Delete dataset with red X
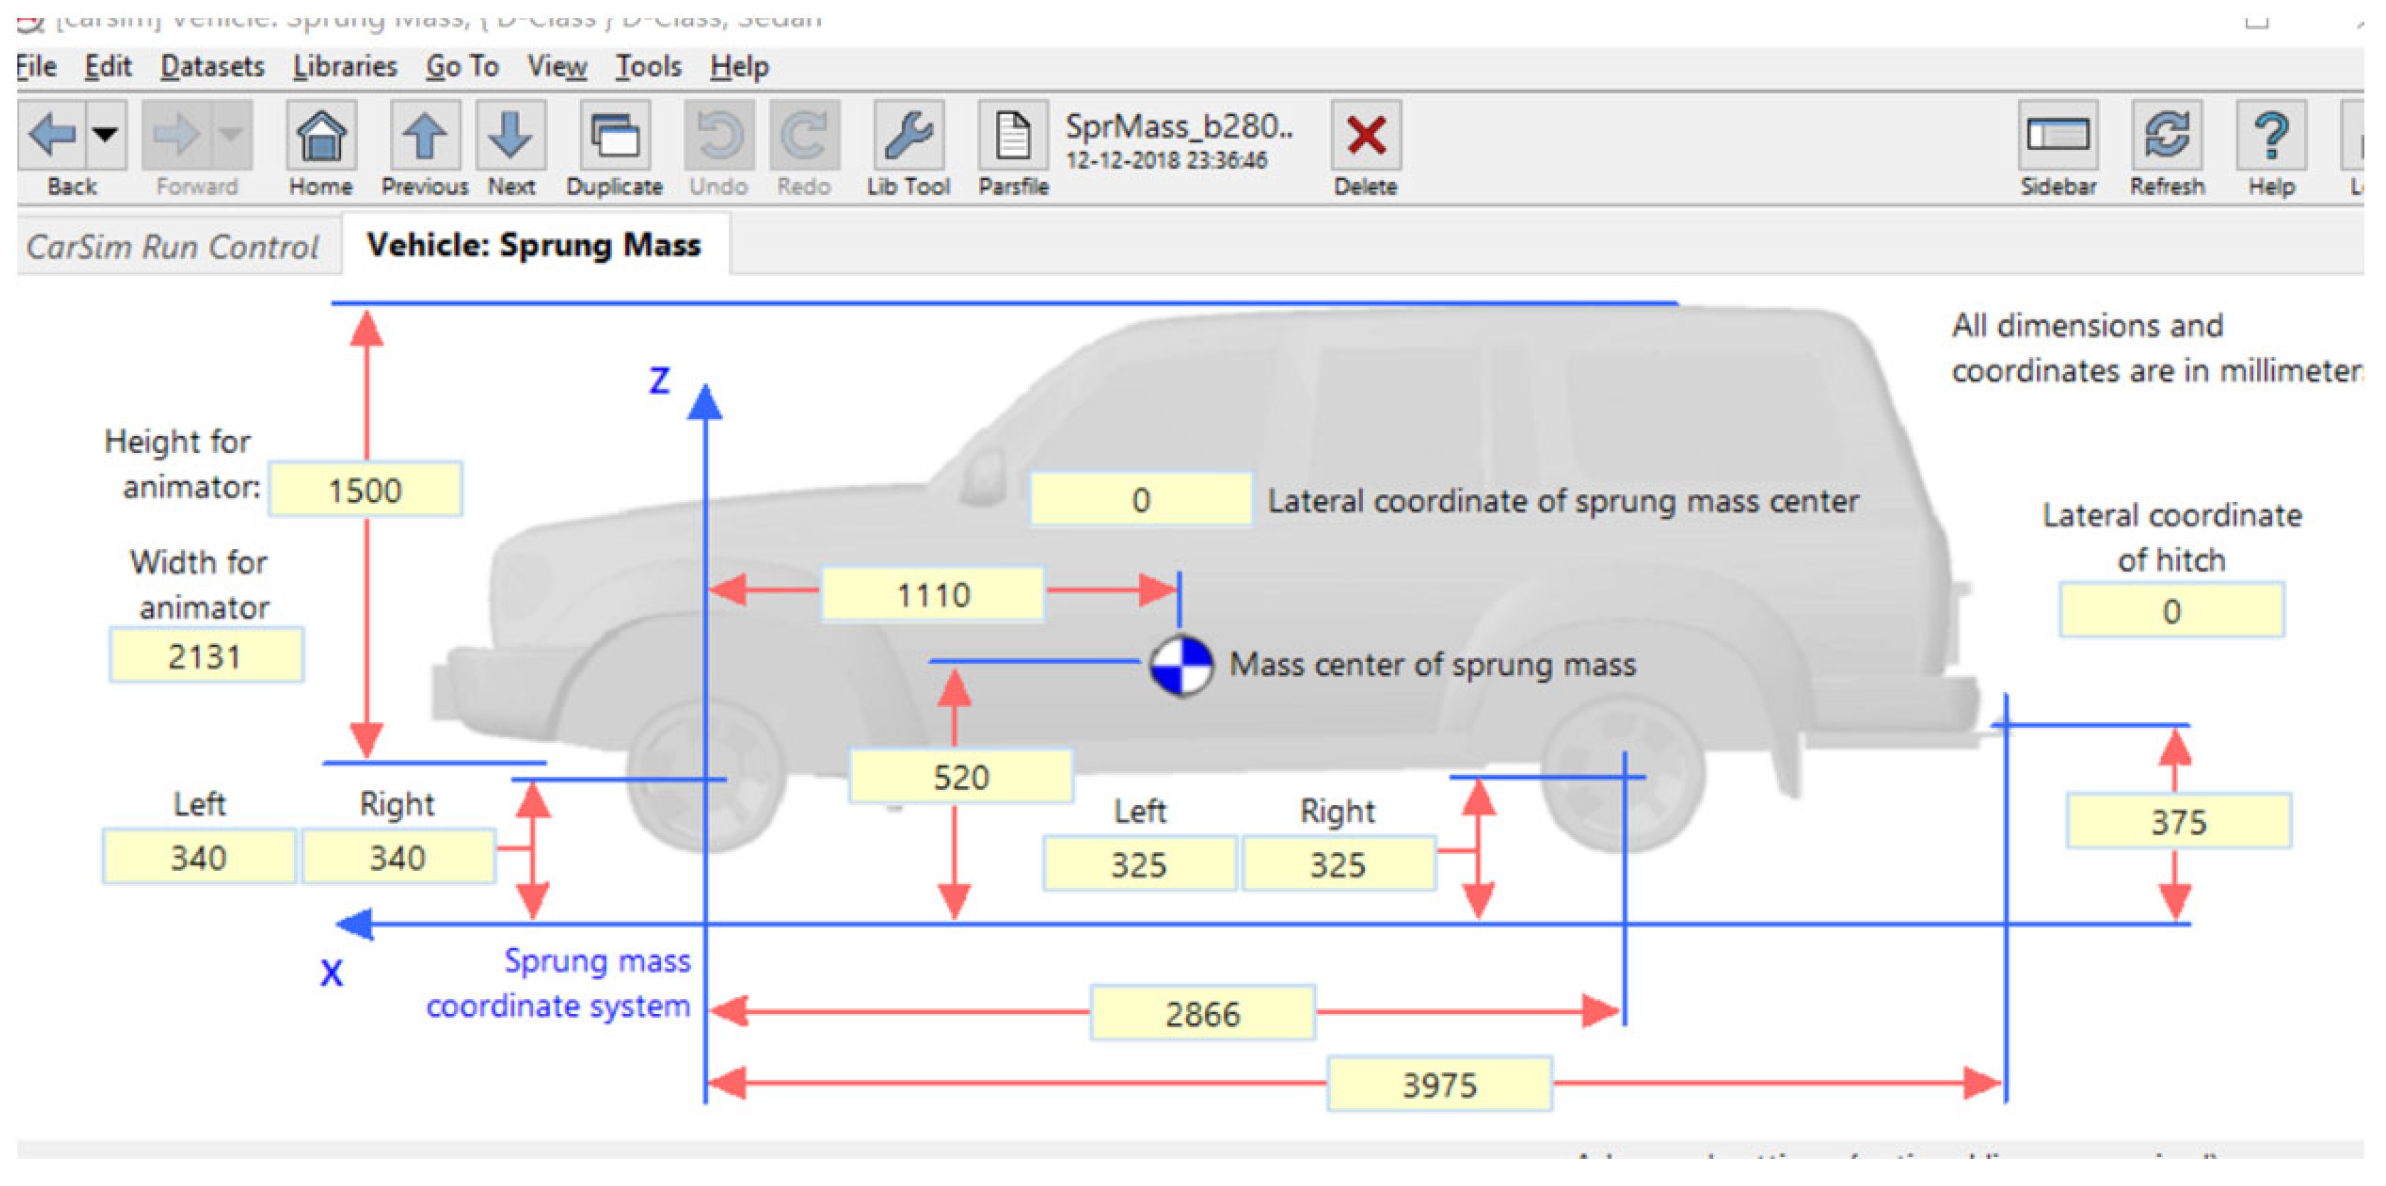Image resolution: width=2386 pixels, height=1186 pixels. click(x=1365, y=136)
